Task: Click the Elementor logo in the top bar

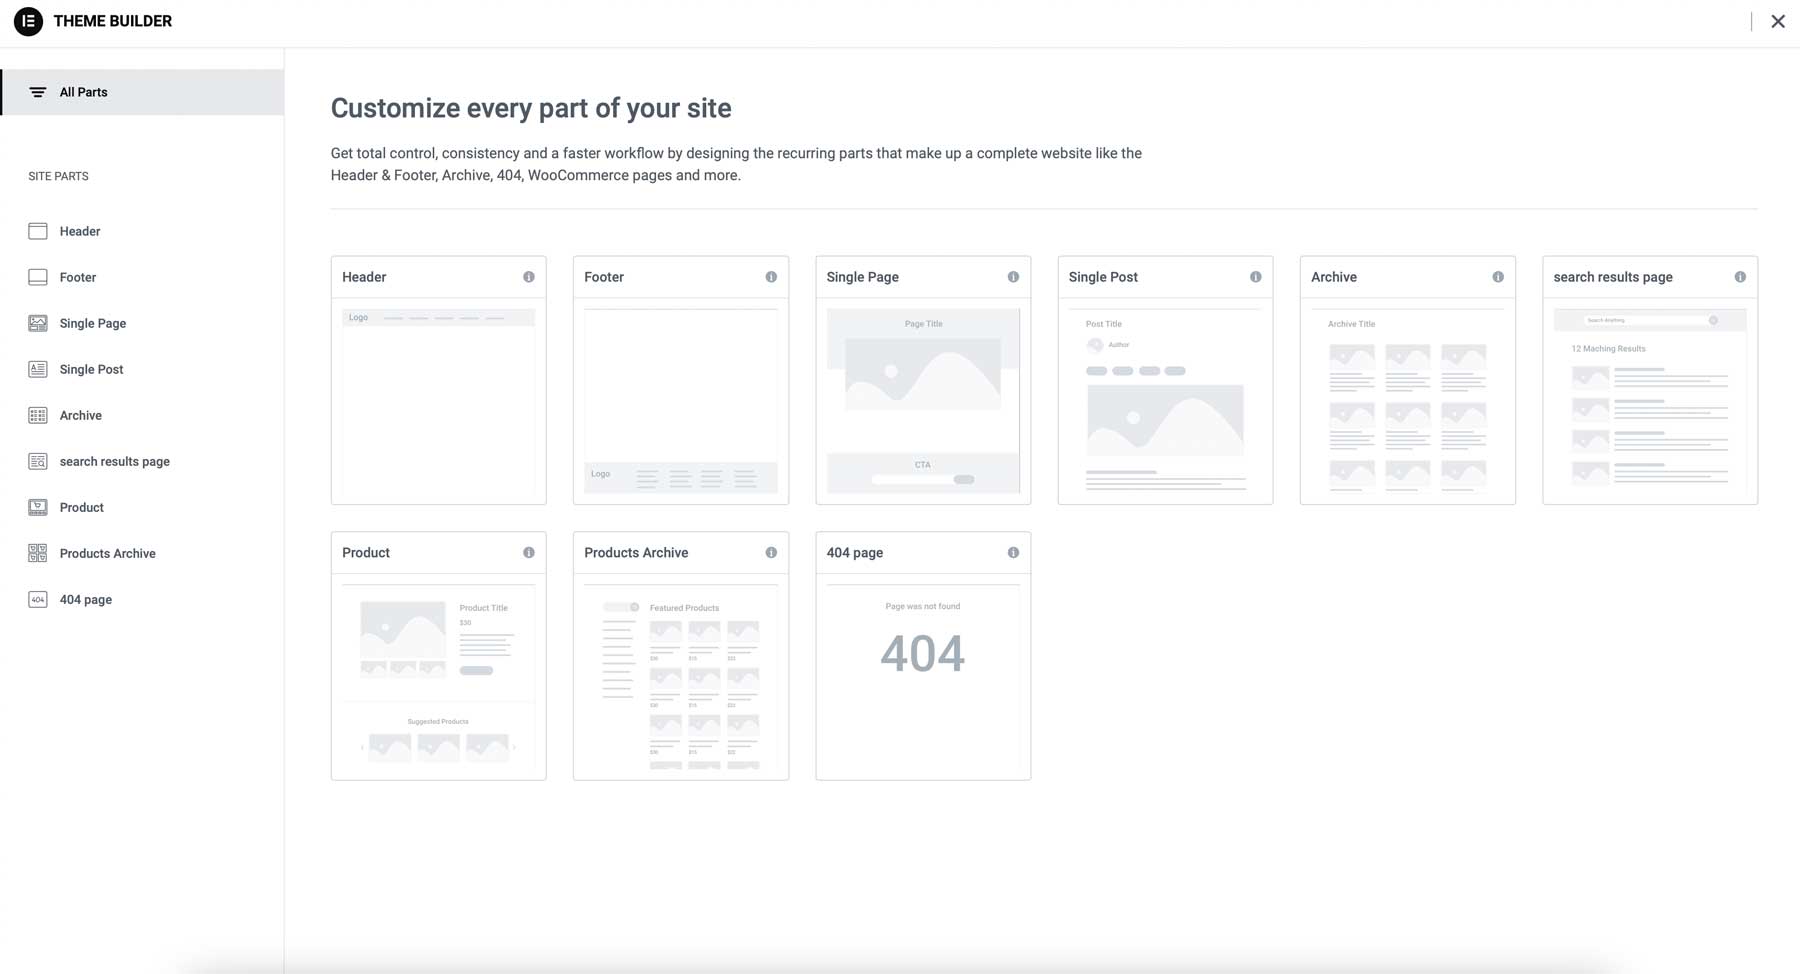Action: (x=27, y=21)
